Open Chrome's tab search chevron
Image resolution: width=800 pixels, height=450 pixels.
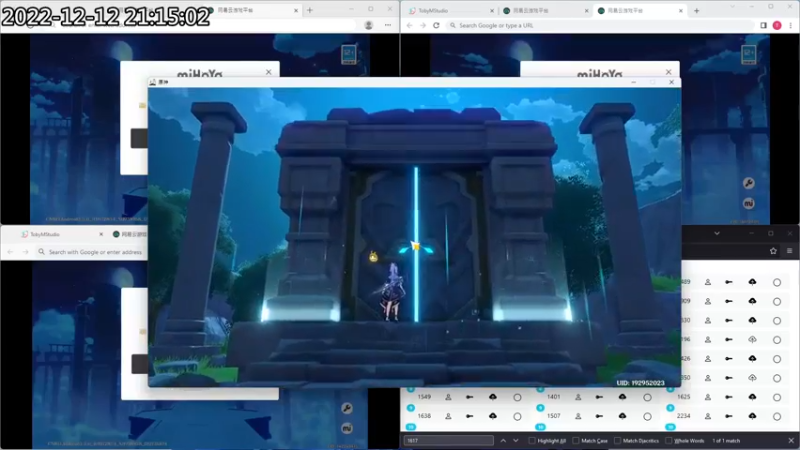pos(732,7)
